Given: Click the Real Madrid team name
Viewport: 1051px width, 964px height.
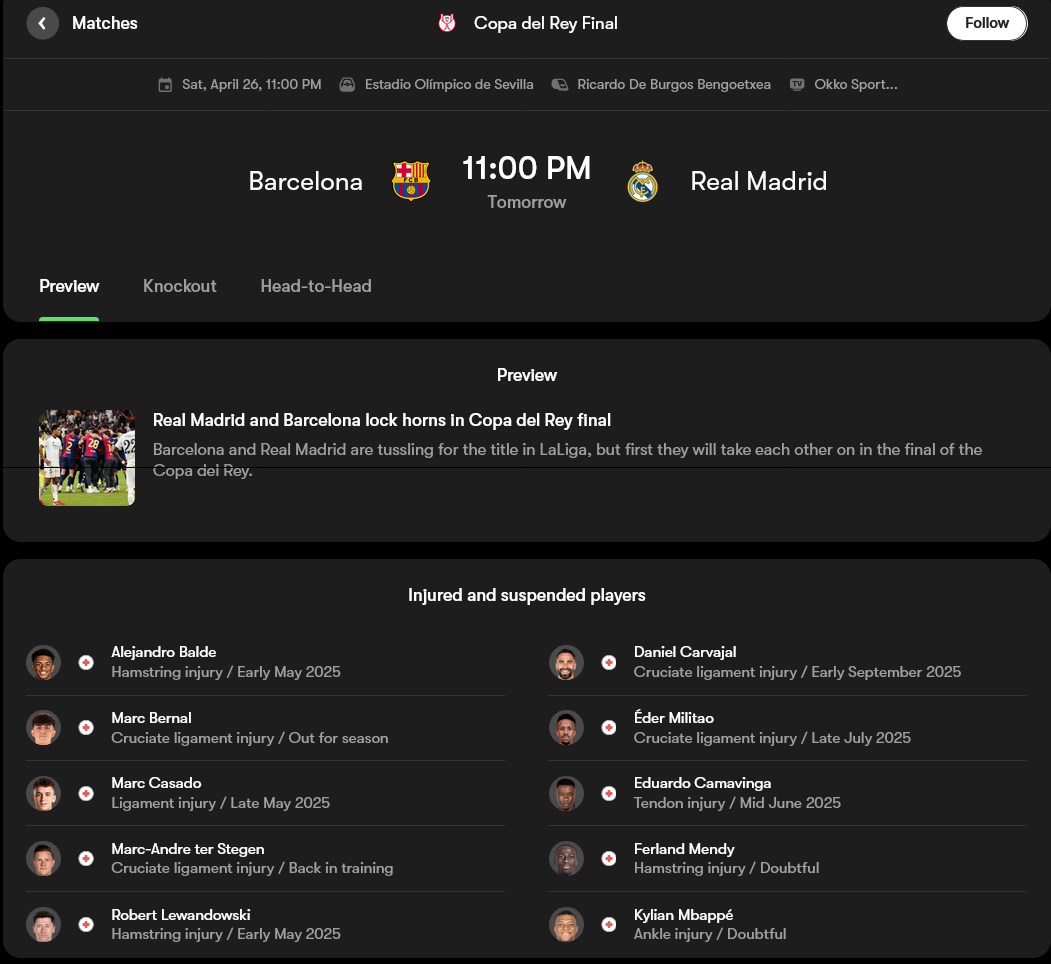Looking at the screenshot, I should (759, 181).
